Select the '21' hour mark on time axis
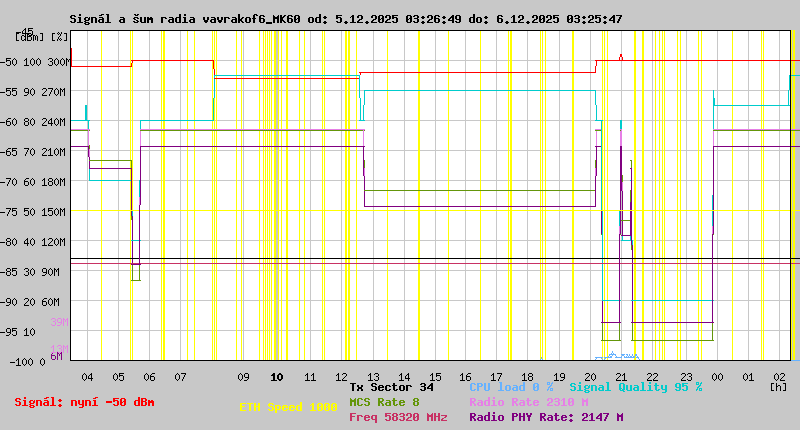The height and width of the screenshot is (430, 800). tap(621, 377)
